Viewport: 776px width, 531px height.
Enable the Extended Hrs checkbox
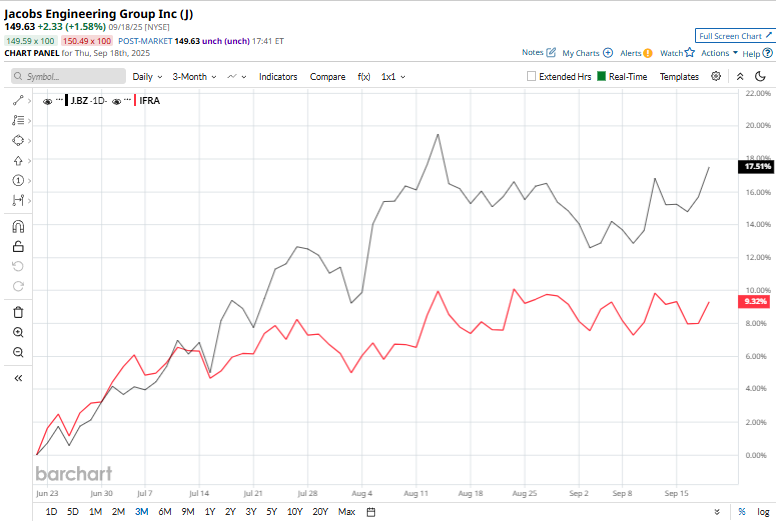pos(531,76)
